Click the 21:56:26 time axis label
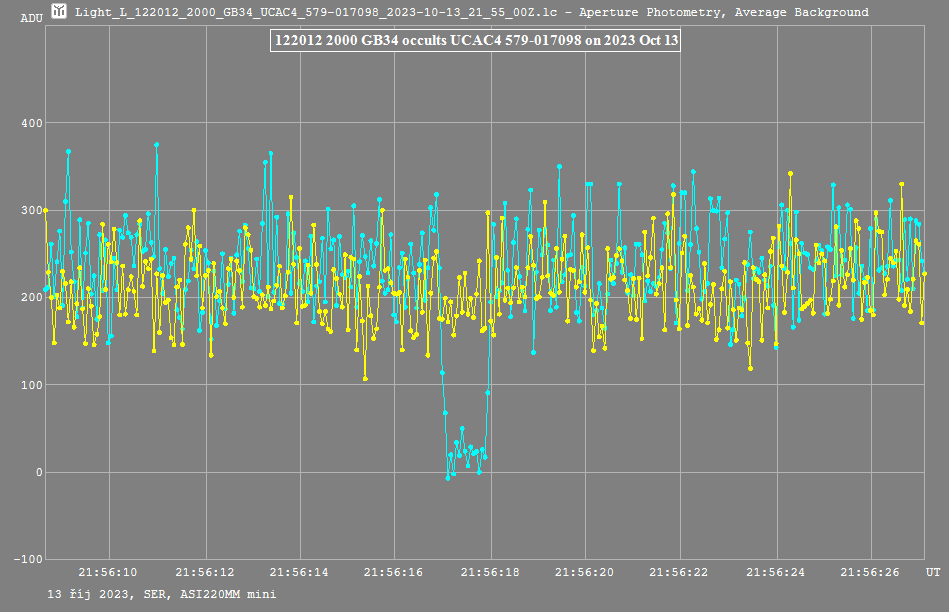The width and height of the screenshot is (949, 612). click(870, 573)
